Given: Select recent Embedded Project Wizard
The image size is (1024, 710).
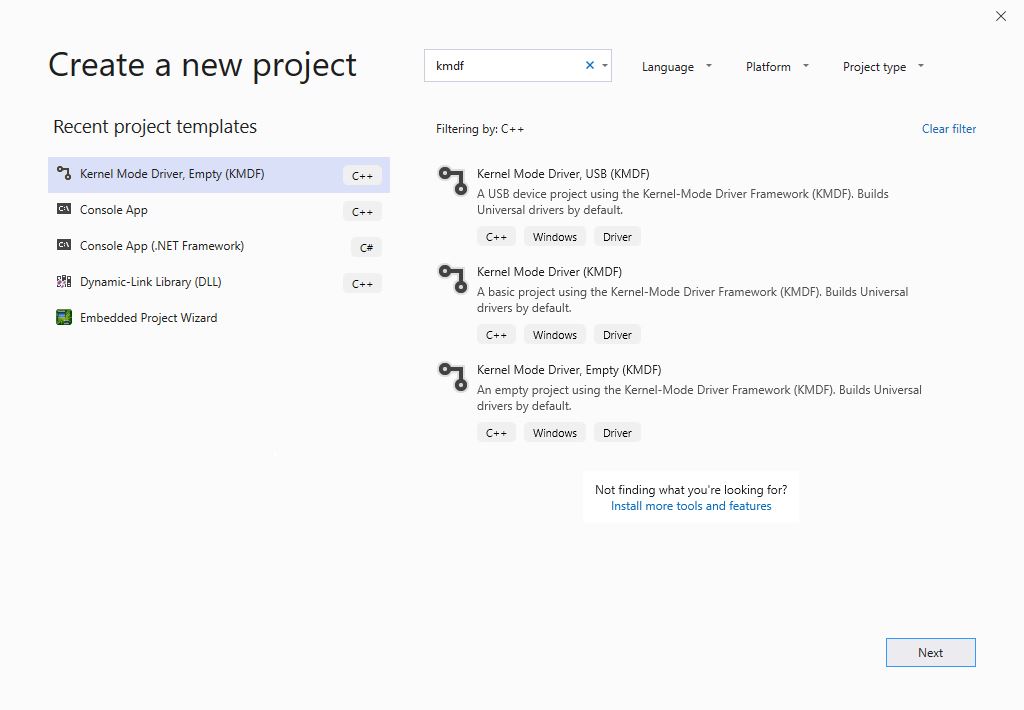Looking at the screenshot, I should [219, 318].
